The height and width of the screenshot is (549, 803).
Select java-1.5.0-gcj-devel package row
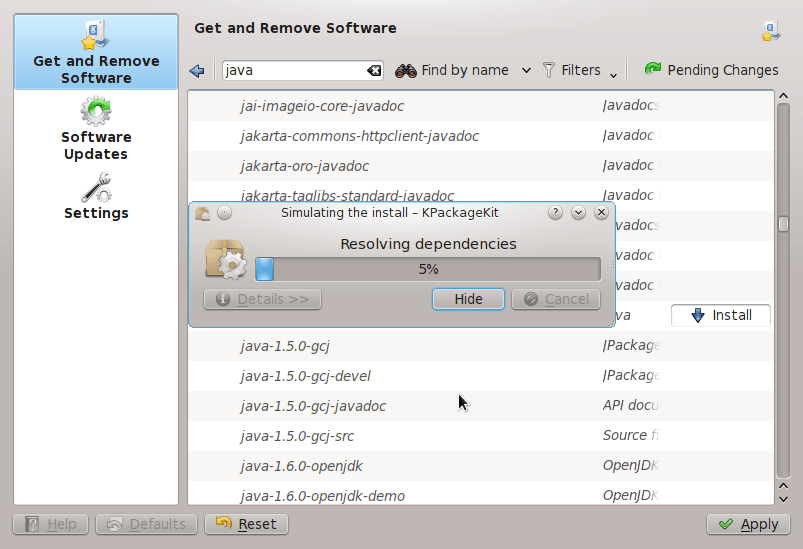[x=480, y=376]
